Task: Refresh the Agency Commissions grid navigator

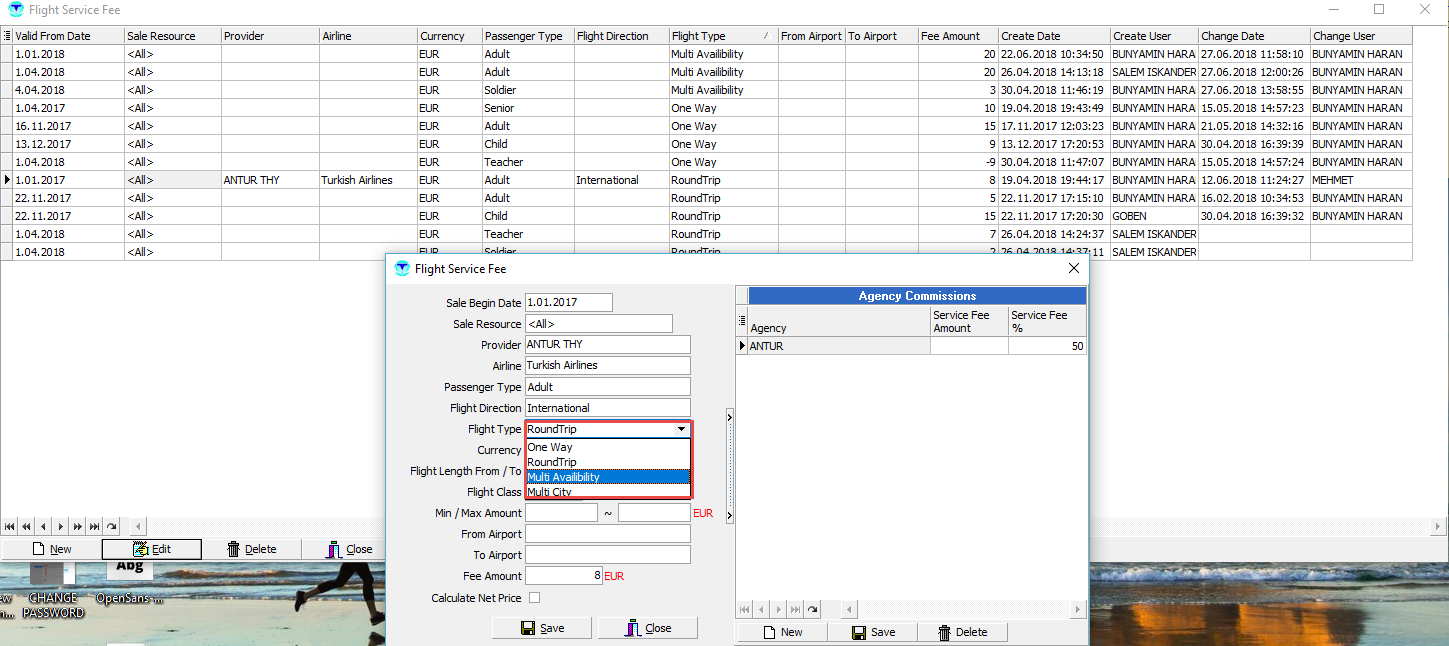Action: coord(812,609)
